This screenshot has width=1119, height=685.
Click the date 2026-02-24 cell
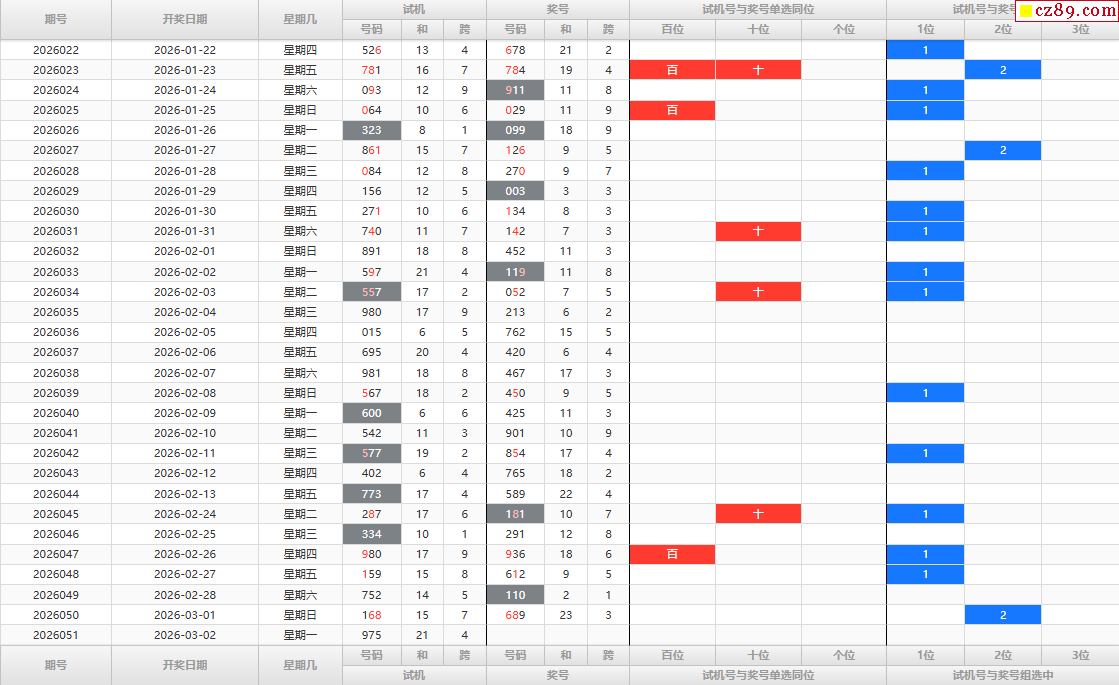[x=185, y=514]
